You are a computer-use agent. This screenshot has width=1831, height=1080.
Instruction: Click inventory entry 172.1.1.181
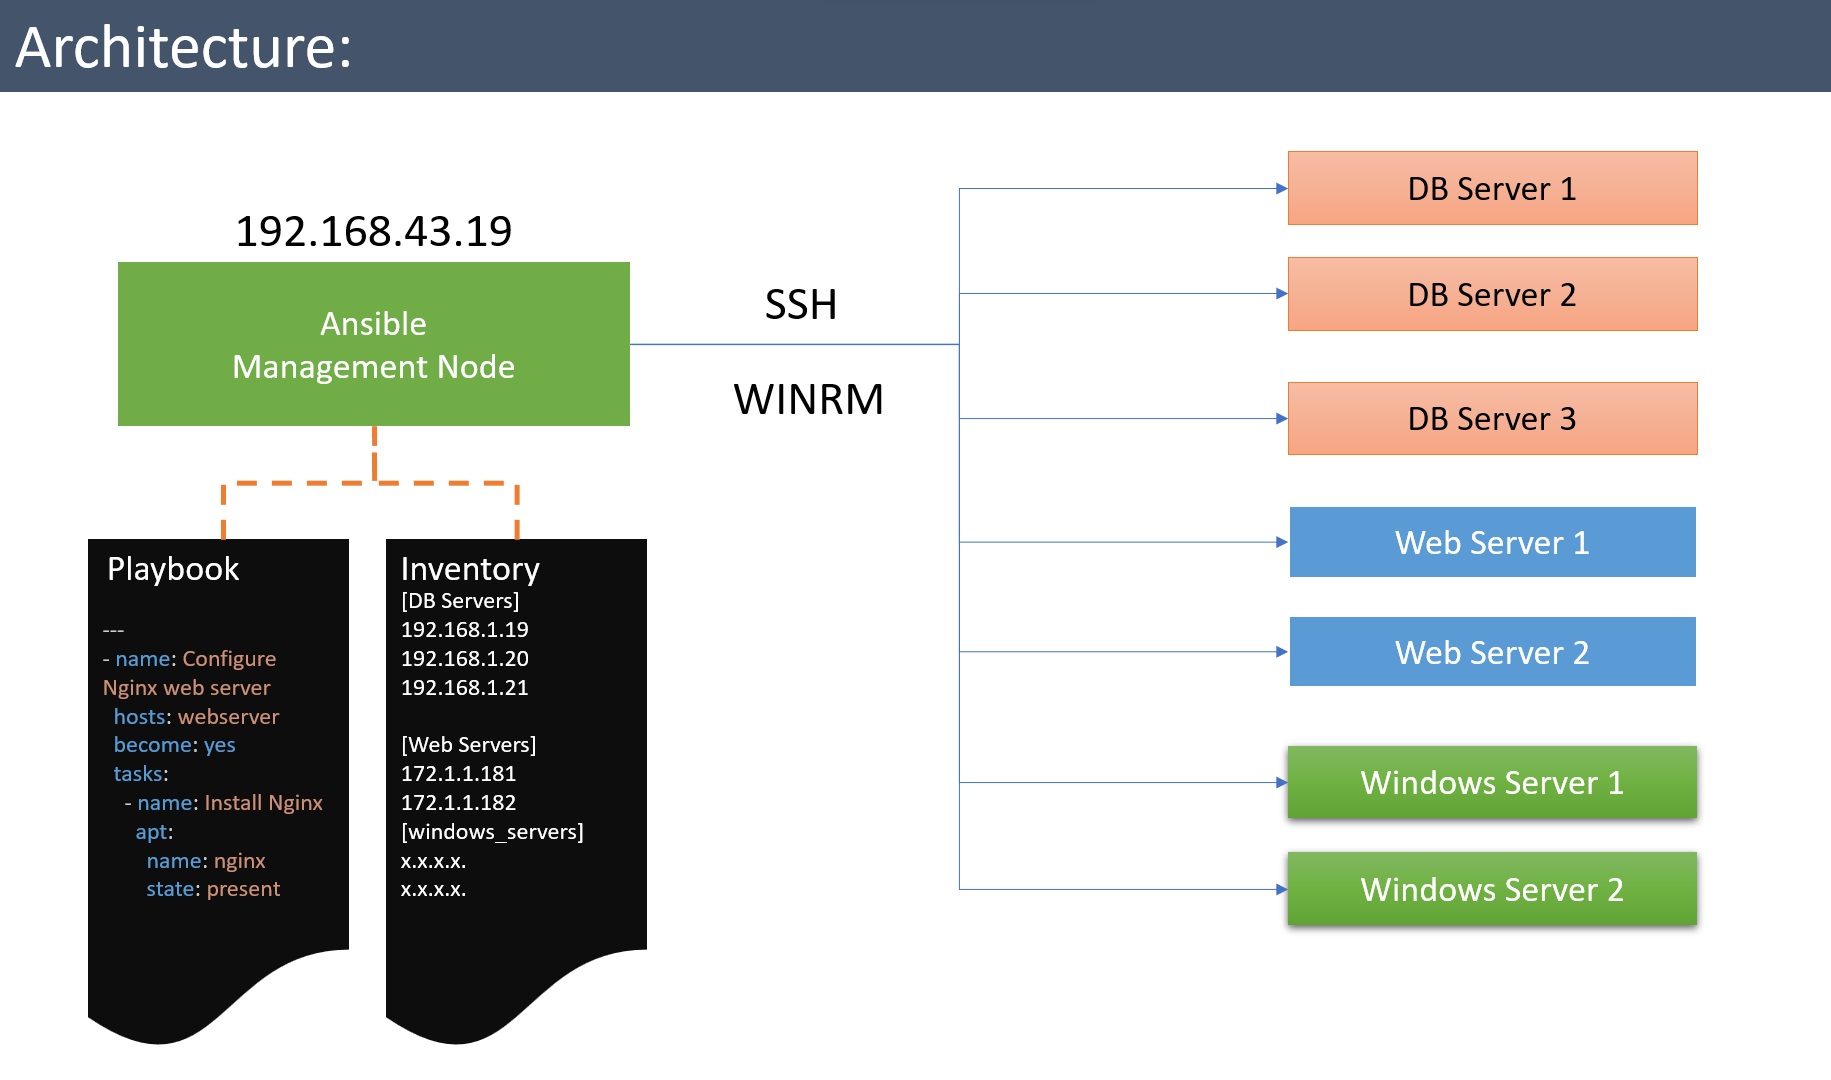coord(458,774)
